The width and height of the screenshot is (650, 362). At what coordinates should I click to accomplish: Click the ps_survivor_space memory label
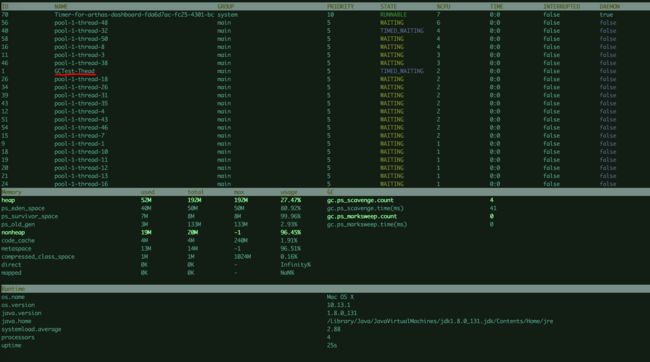pos(29,216)
